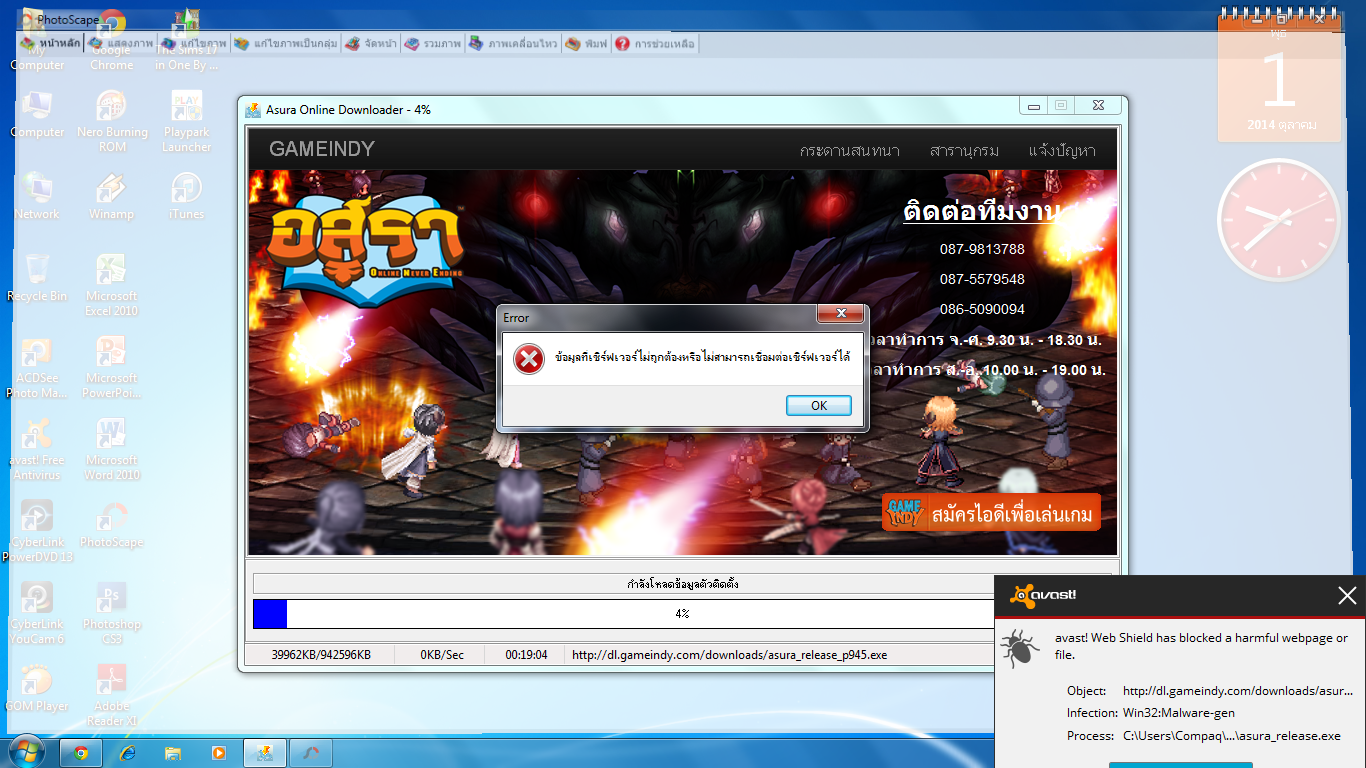The image size is (1366, 768).
Task: Click the 39962KB/942596KB size readout
Action: pyautogui.click(x=321, y=655)
